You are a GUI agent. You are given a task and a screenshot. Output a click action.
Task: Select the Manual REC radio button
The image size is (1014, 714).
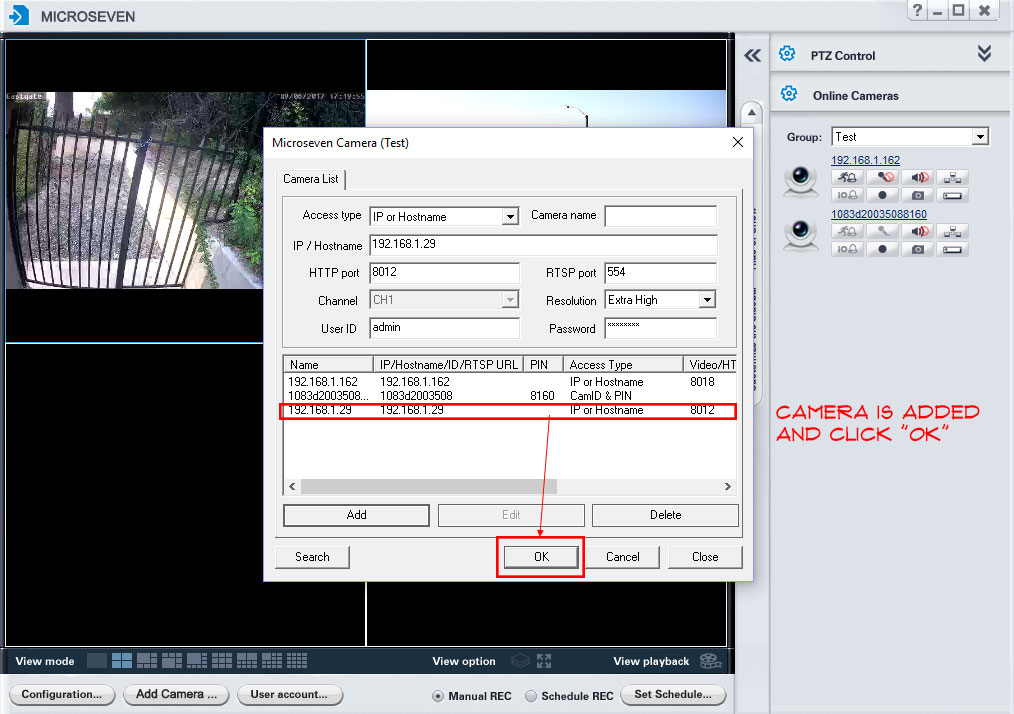[x=438, y=696]
